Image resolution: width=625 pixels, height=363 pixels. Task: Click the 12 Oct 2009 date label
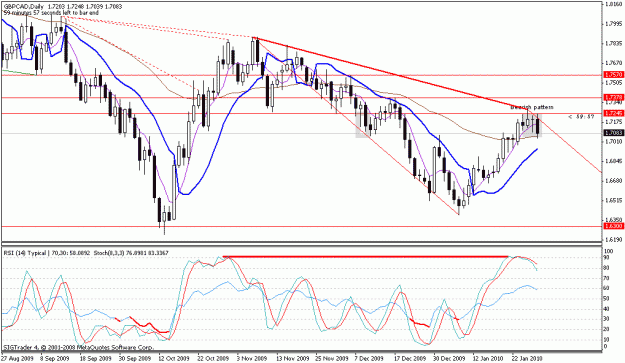pyautogui.click(x=174, y=358)
